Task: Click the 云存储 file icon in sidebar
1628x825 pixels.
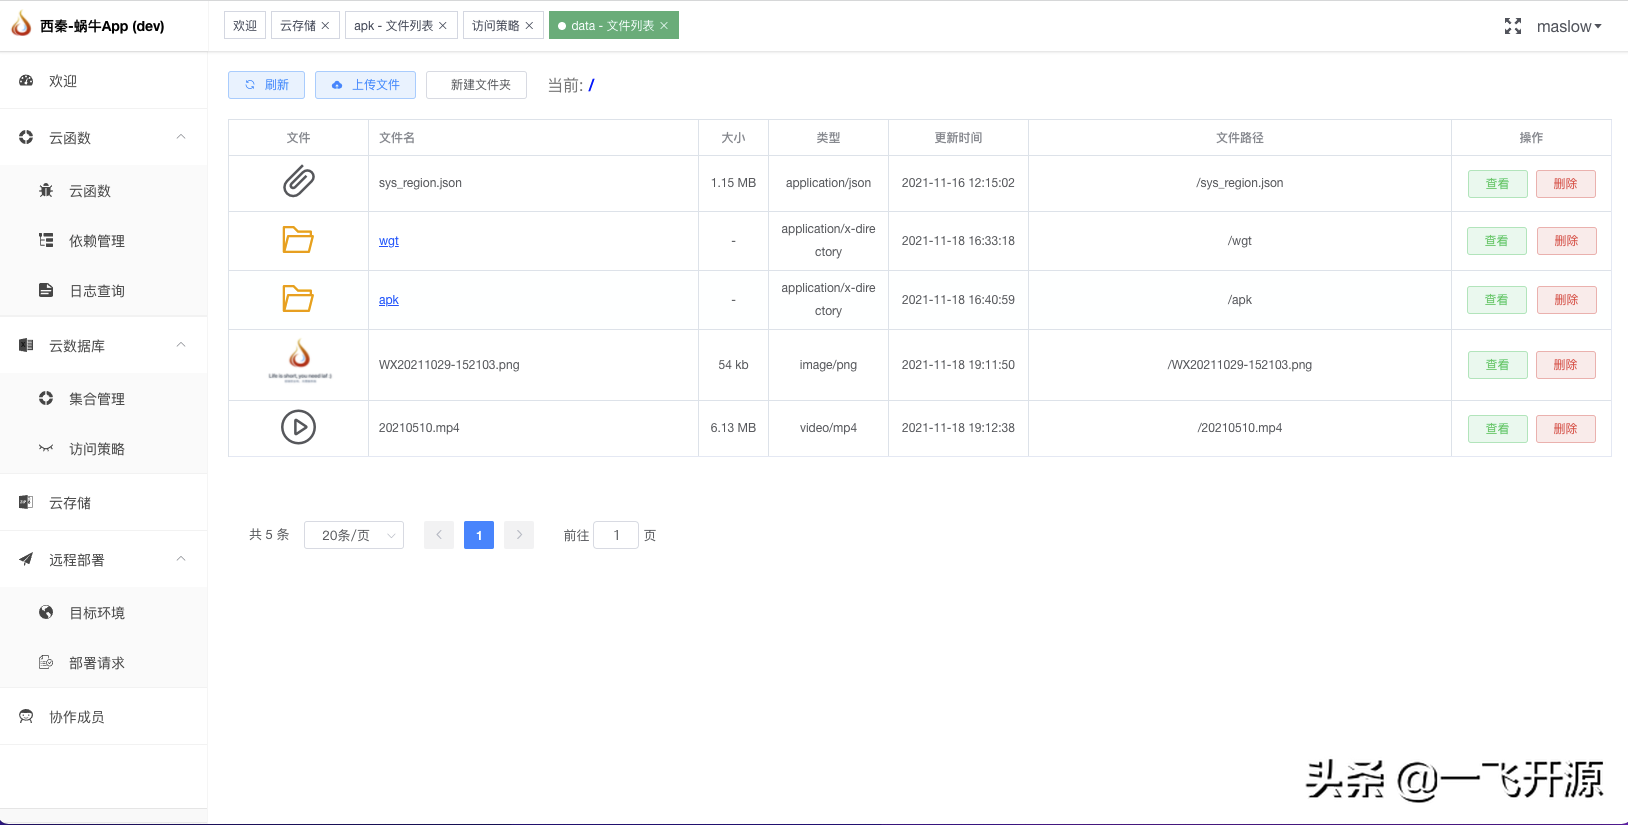Action: point(26,502)
